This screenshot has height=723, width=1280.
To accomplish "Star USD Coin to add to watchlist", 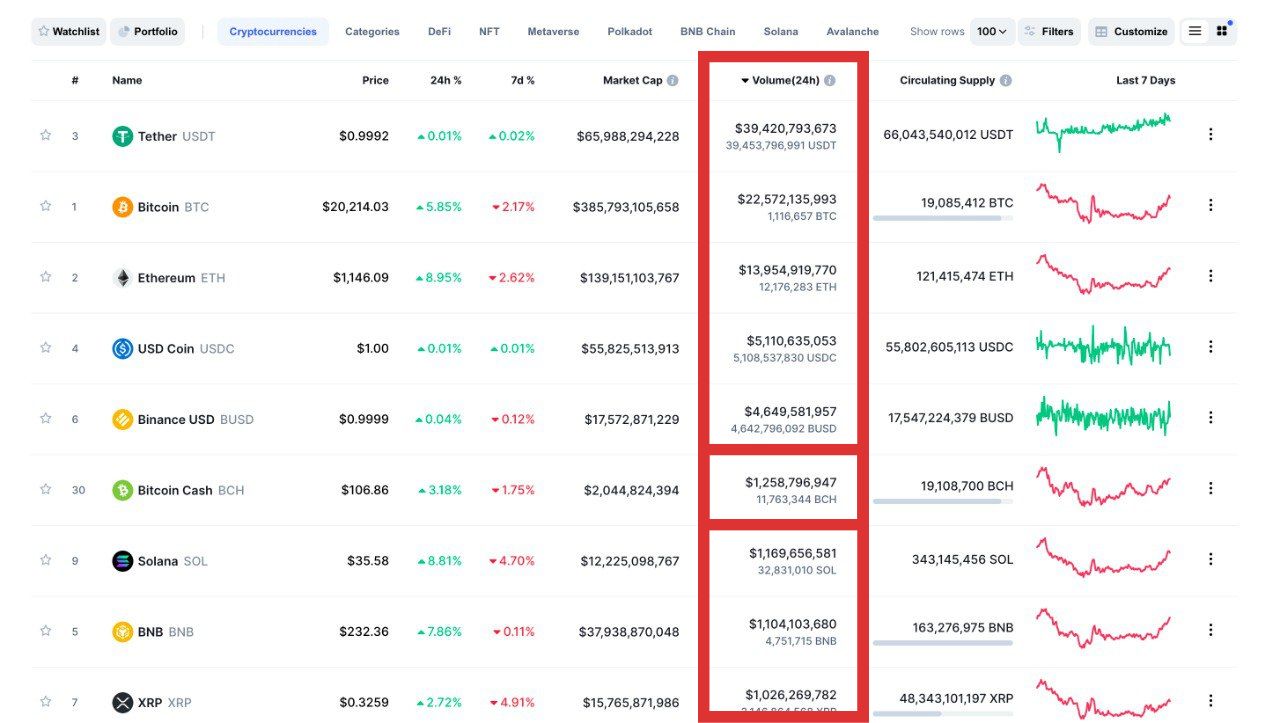I will click(x=45, y=348).
